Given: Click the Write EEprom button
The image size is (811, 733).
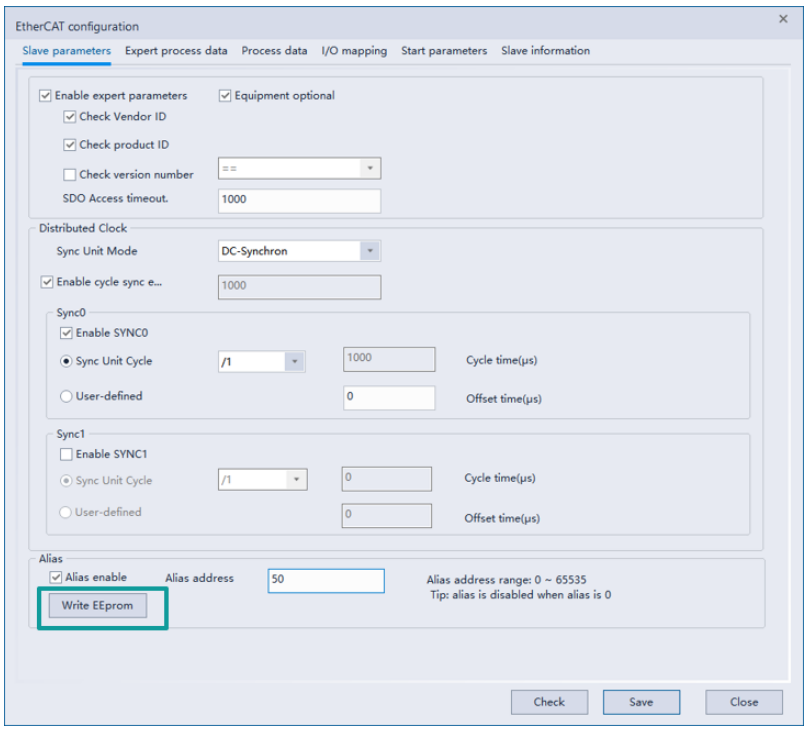Looking at the screenshot, I should (x=97, y=606).
